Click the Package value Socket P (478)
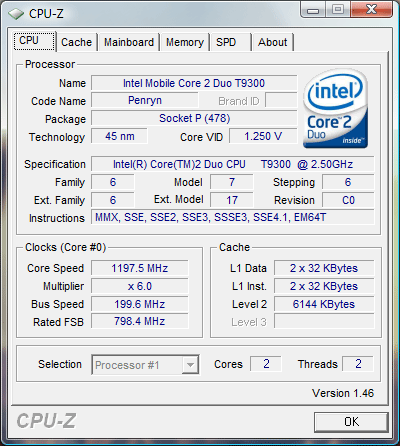 (x=194, y=118)
